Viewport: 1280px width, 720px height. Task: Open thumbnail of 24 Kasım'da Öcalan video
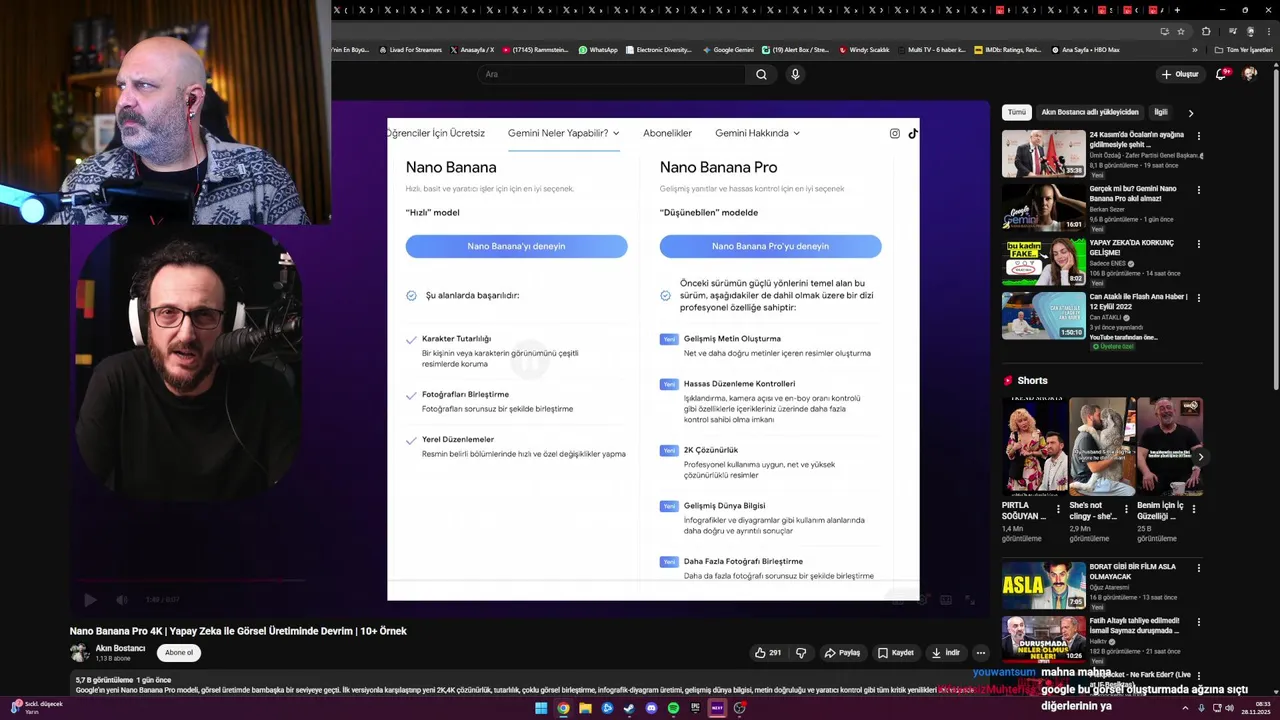click(1044, 153)
